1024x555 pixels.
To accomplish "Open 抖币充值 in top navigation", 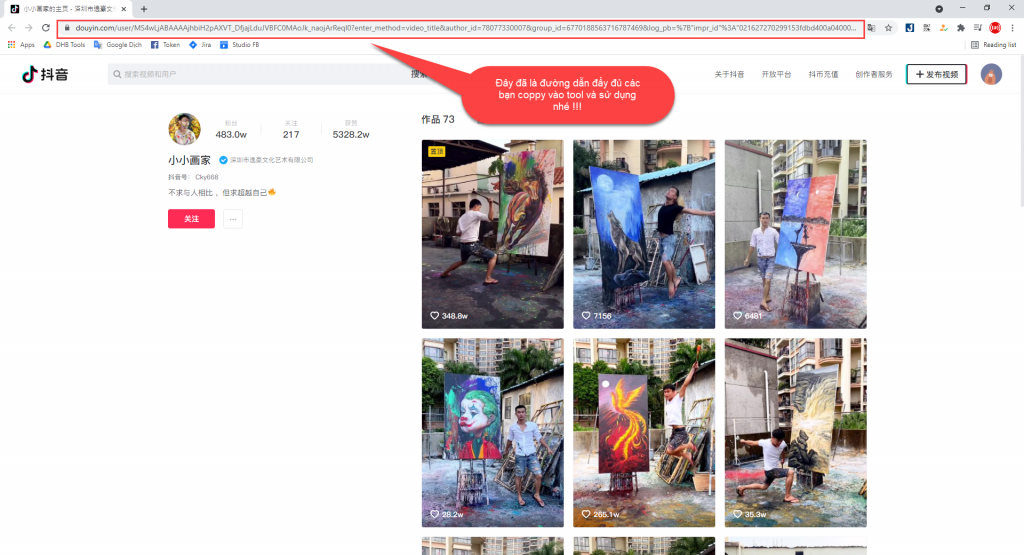I will (823, 74).
